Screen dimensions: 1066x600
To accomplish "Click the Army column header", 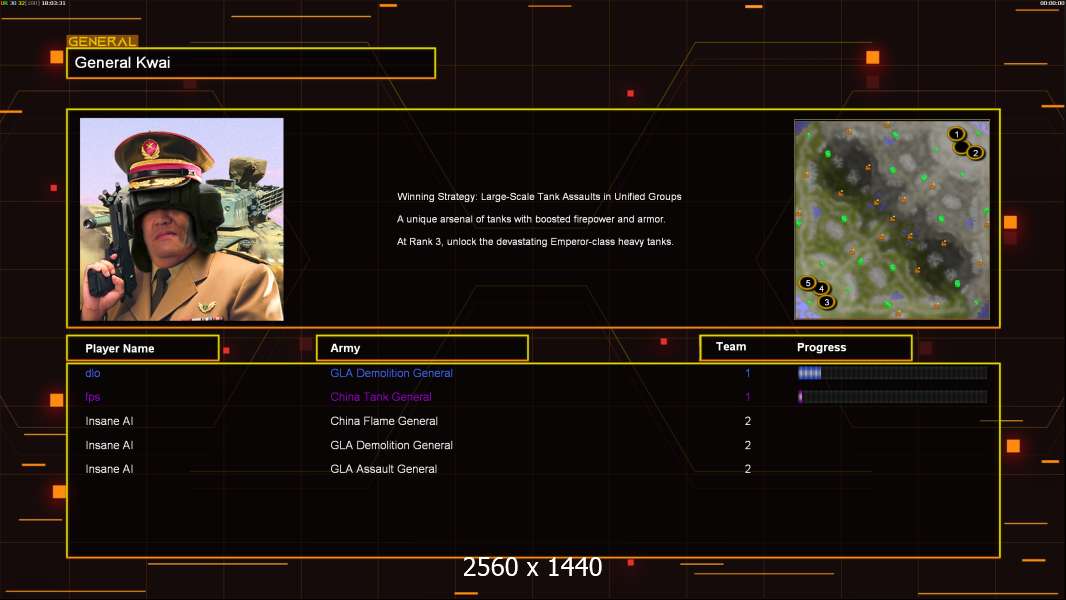I will [422, 348].
